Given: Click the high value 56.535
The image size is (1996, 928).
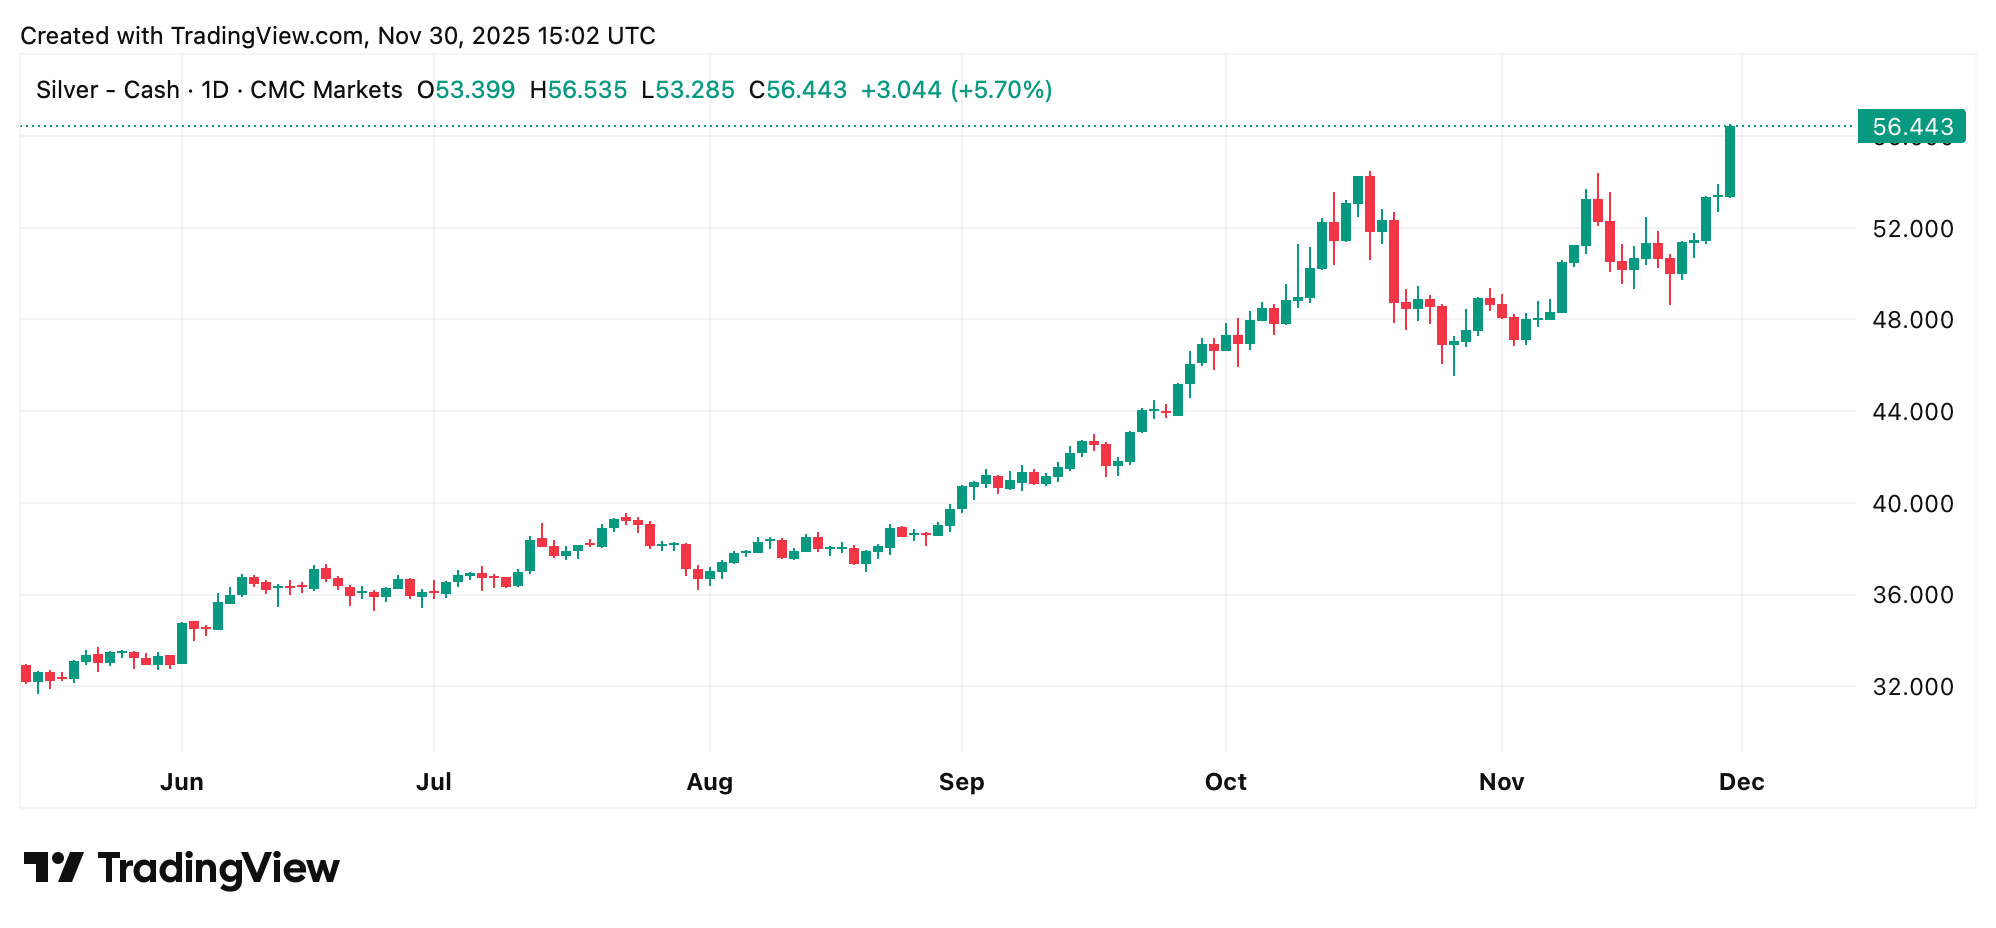Looking at the screenshot, I should [x=587, y=90].
